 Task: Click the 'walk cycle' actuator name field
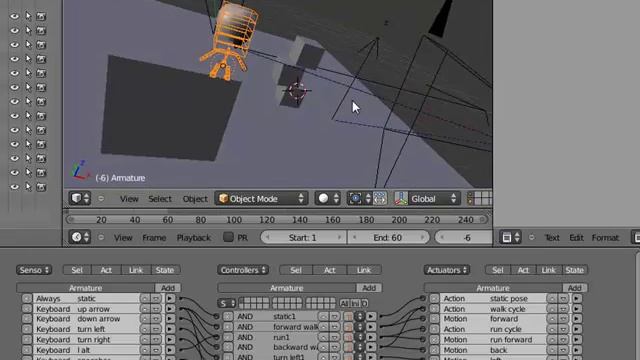pyautogui.click(x=516, y=309)
